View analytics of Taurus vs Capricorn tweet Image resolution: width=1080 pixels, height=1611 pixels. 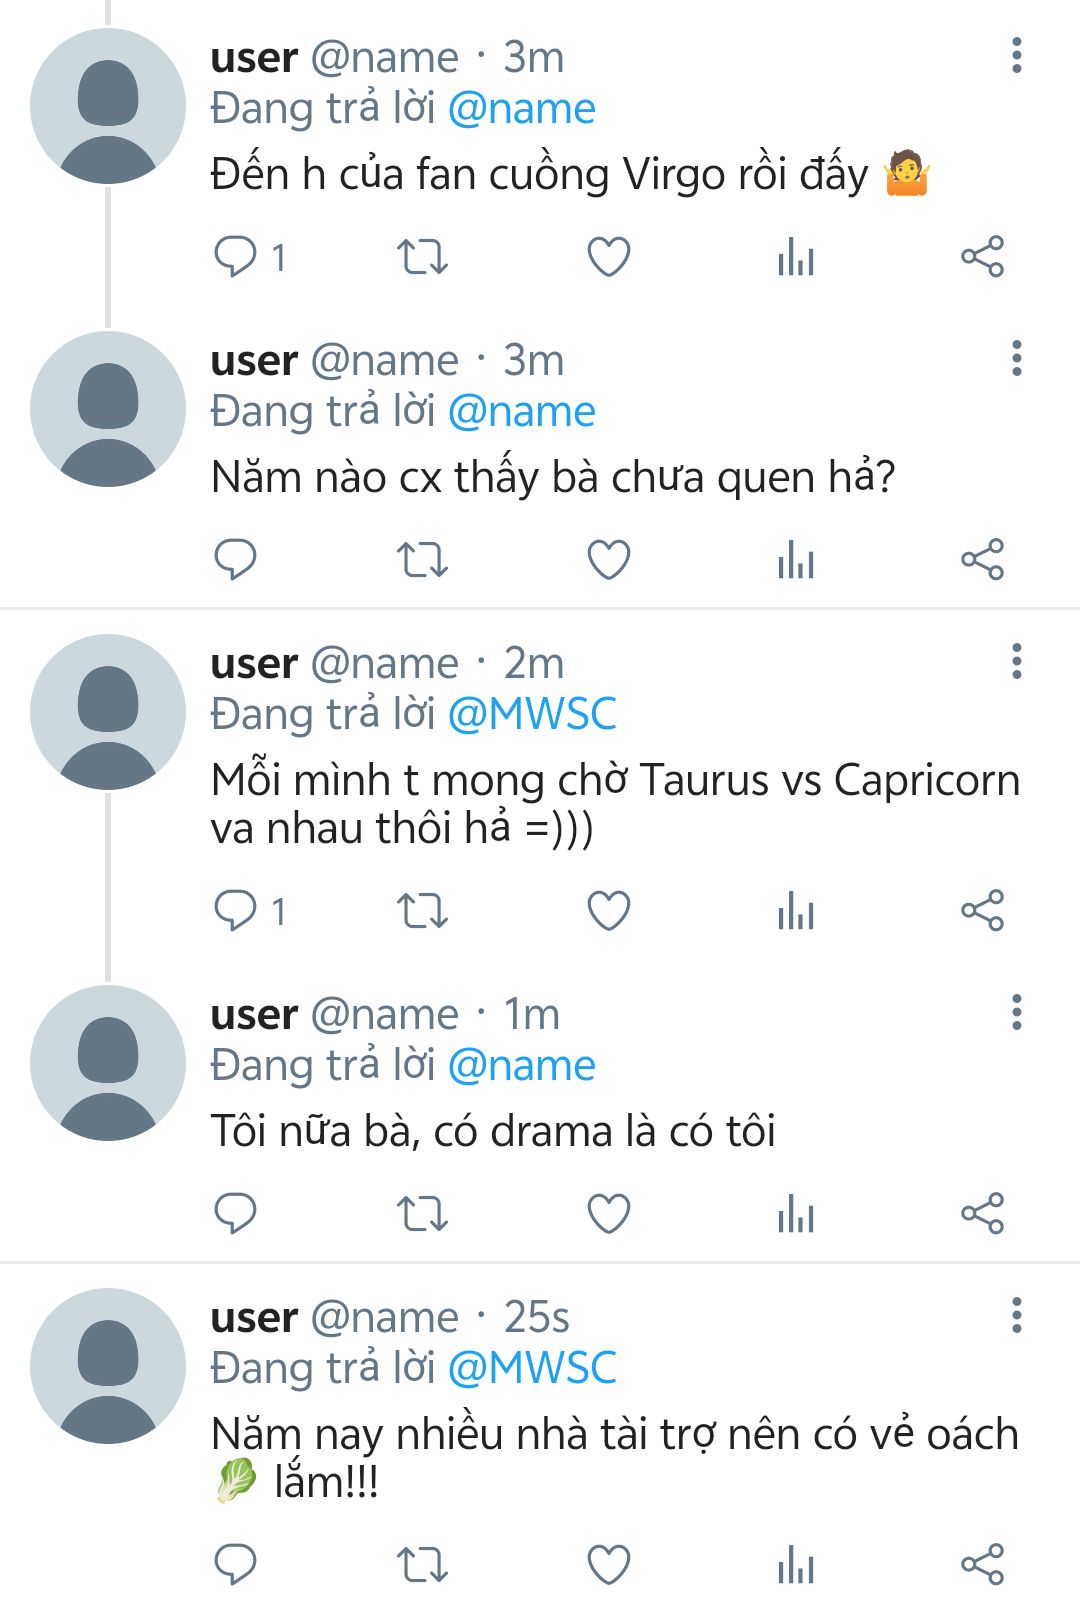tap(796, 911)
